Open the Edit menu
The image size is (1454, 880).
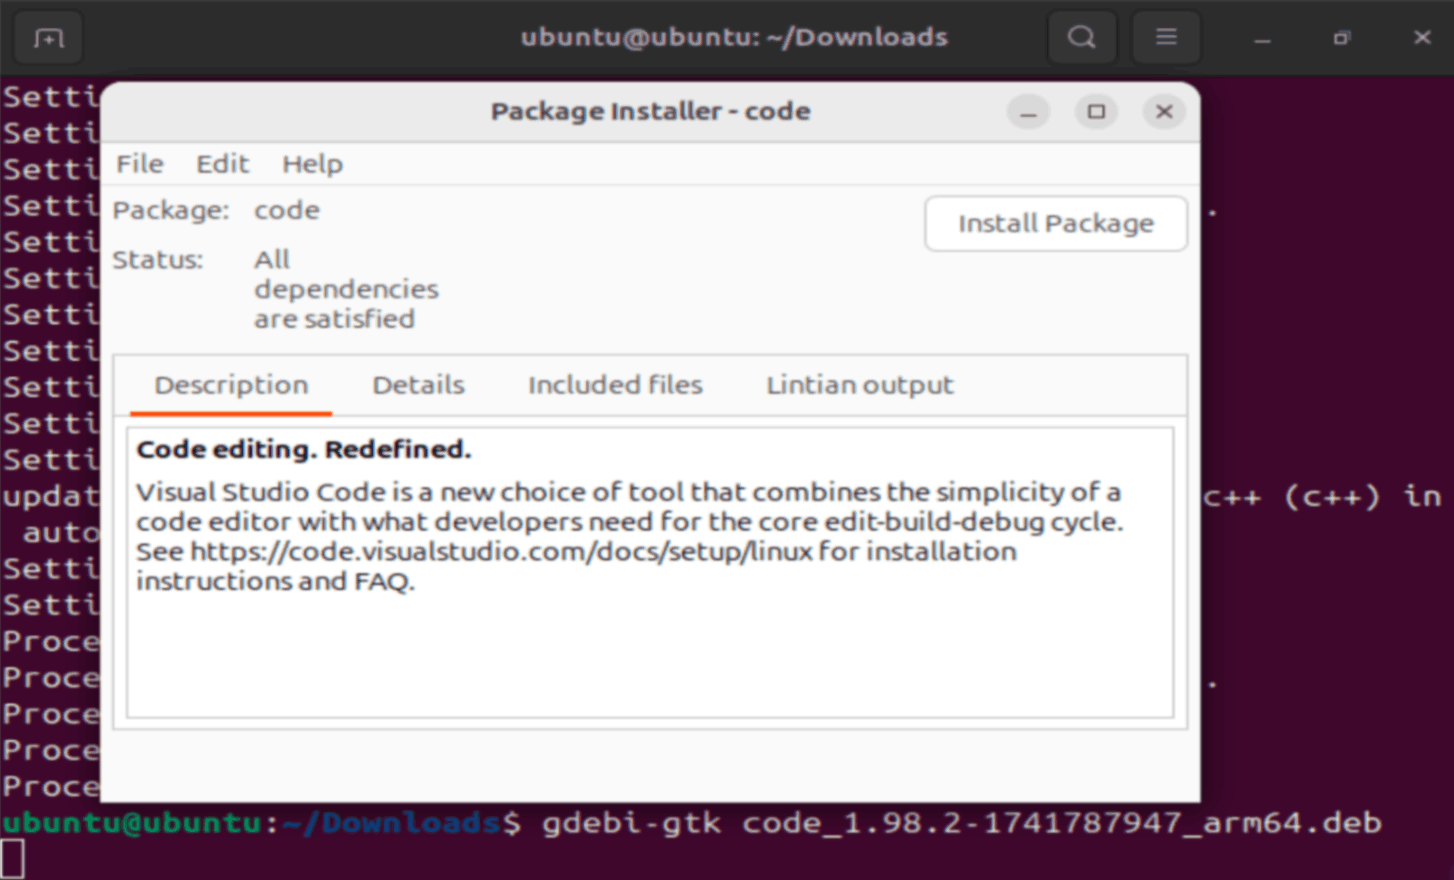(222, 163)
